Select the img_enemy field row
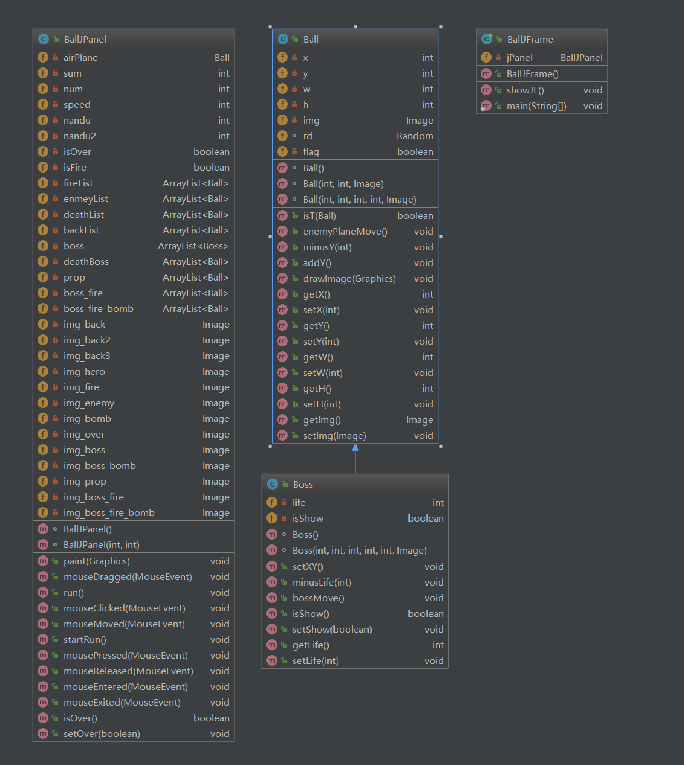Viewport: 684px width, 765px height. [133, 403]
